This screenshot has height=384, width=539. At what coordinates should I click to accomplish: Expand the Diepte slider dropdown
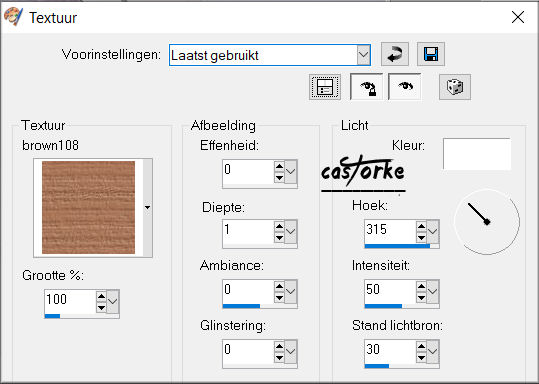coord(291,231)
